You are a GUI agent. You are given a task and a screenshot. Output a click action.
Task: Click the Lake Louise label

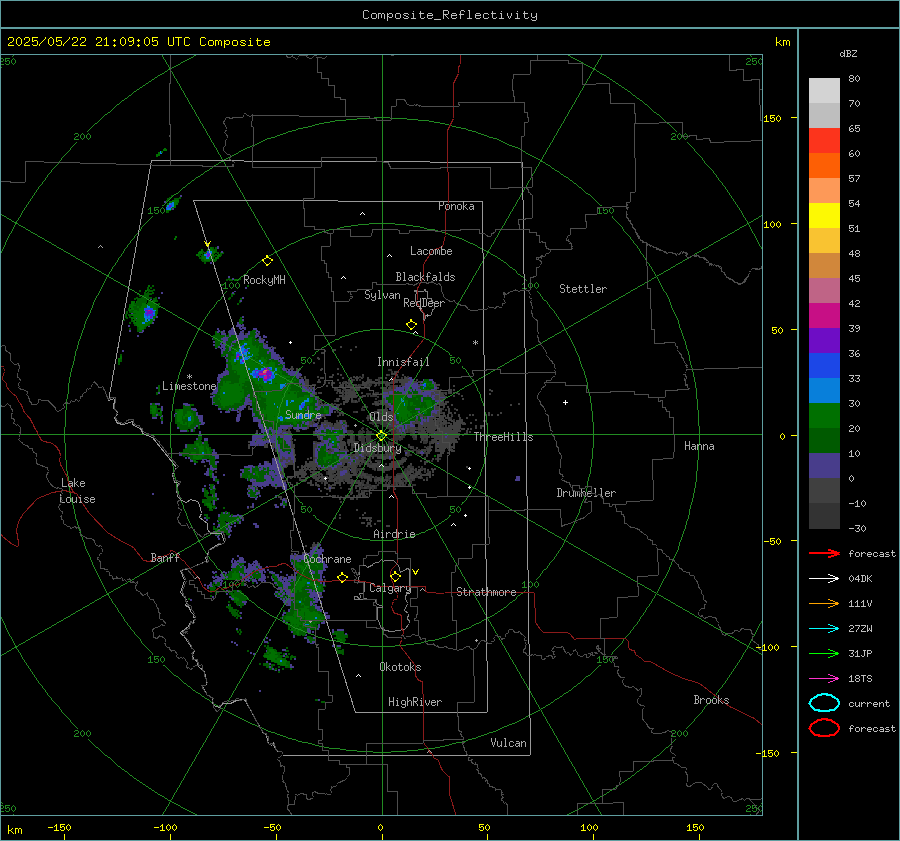point(78,491)
